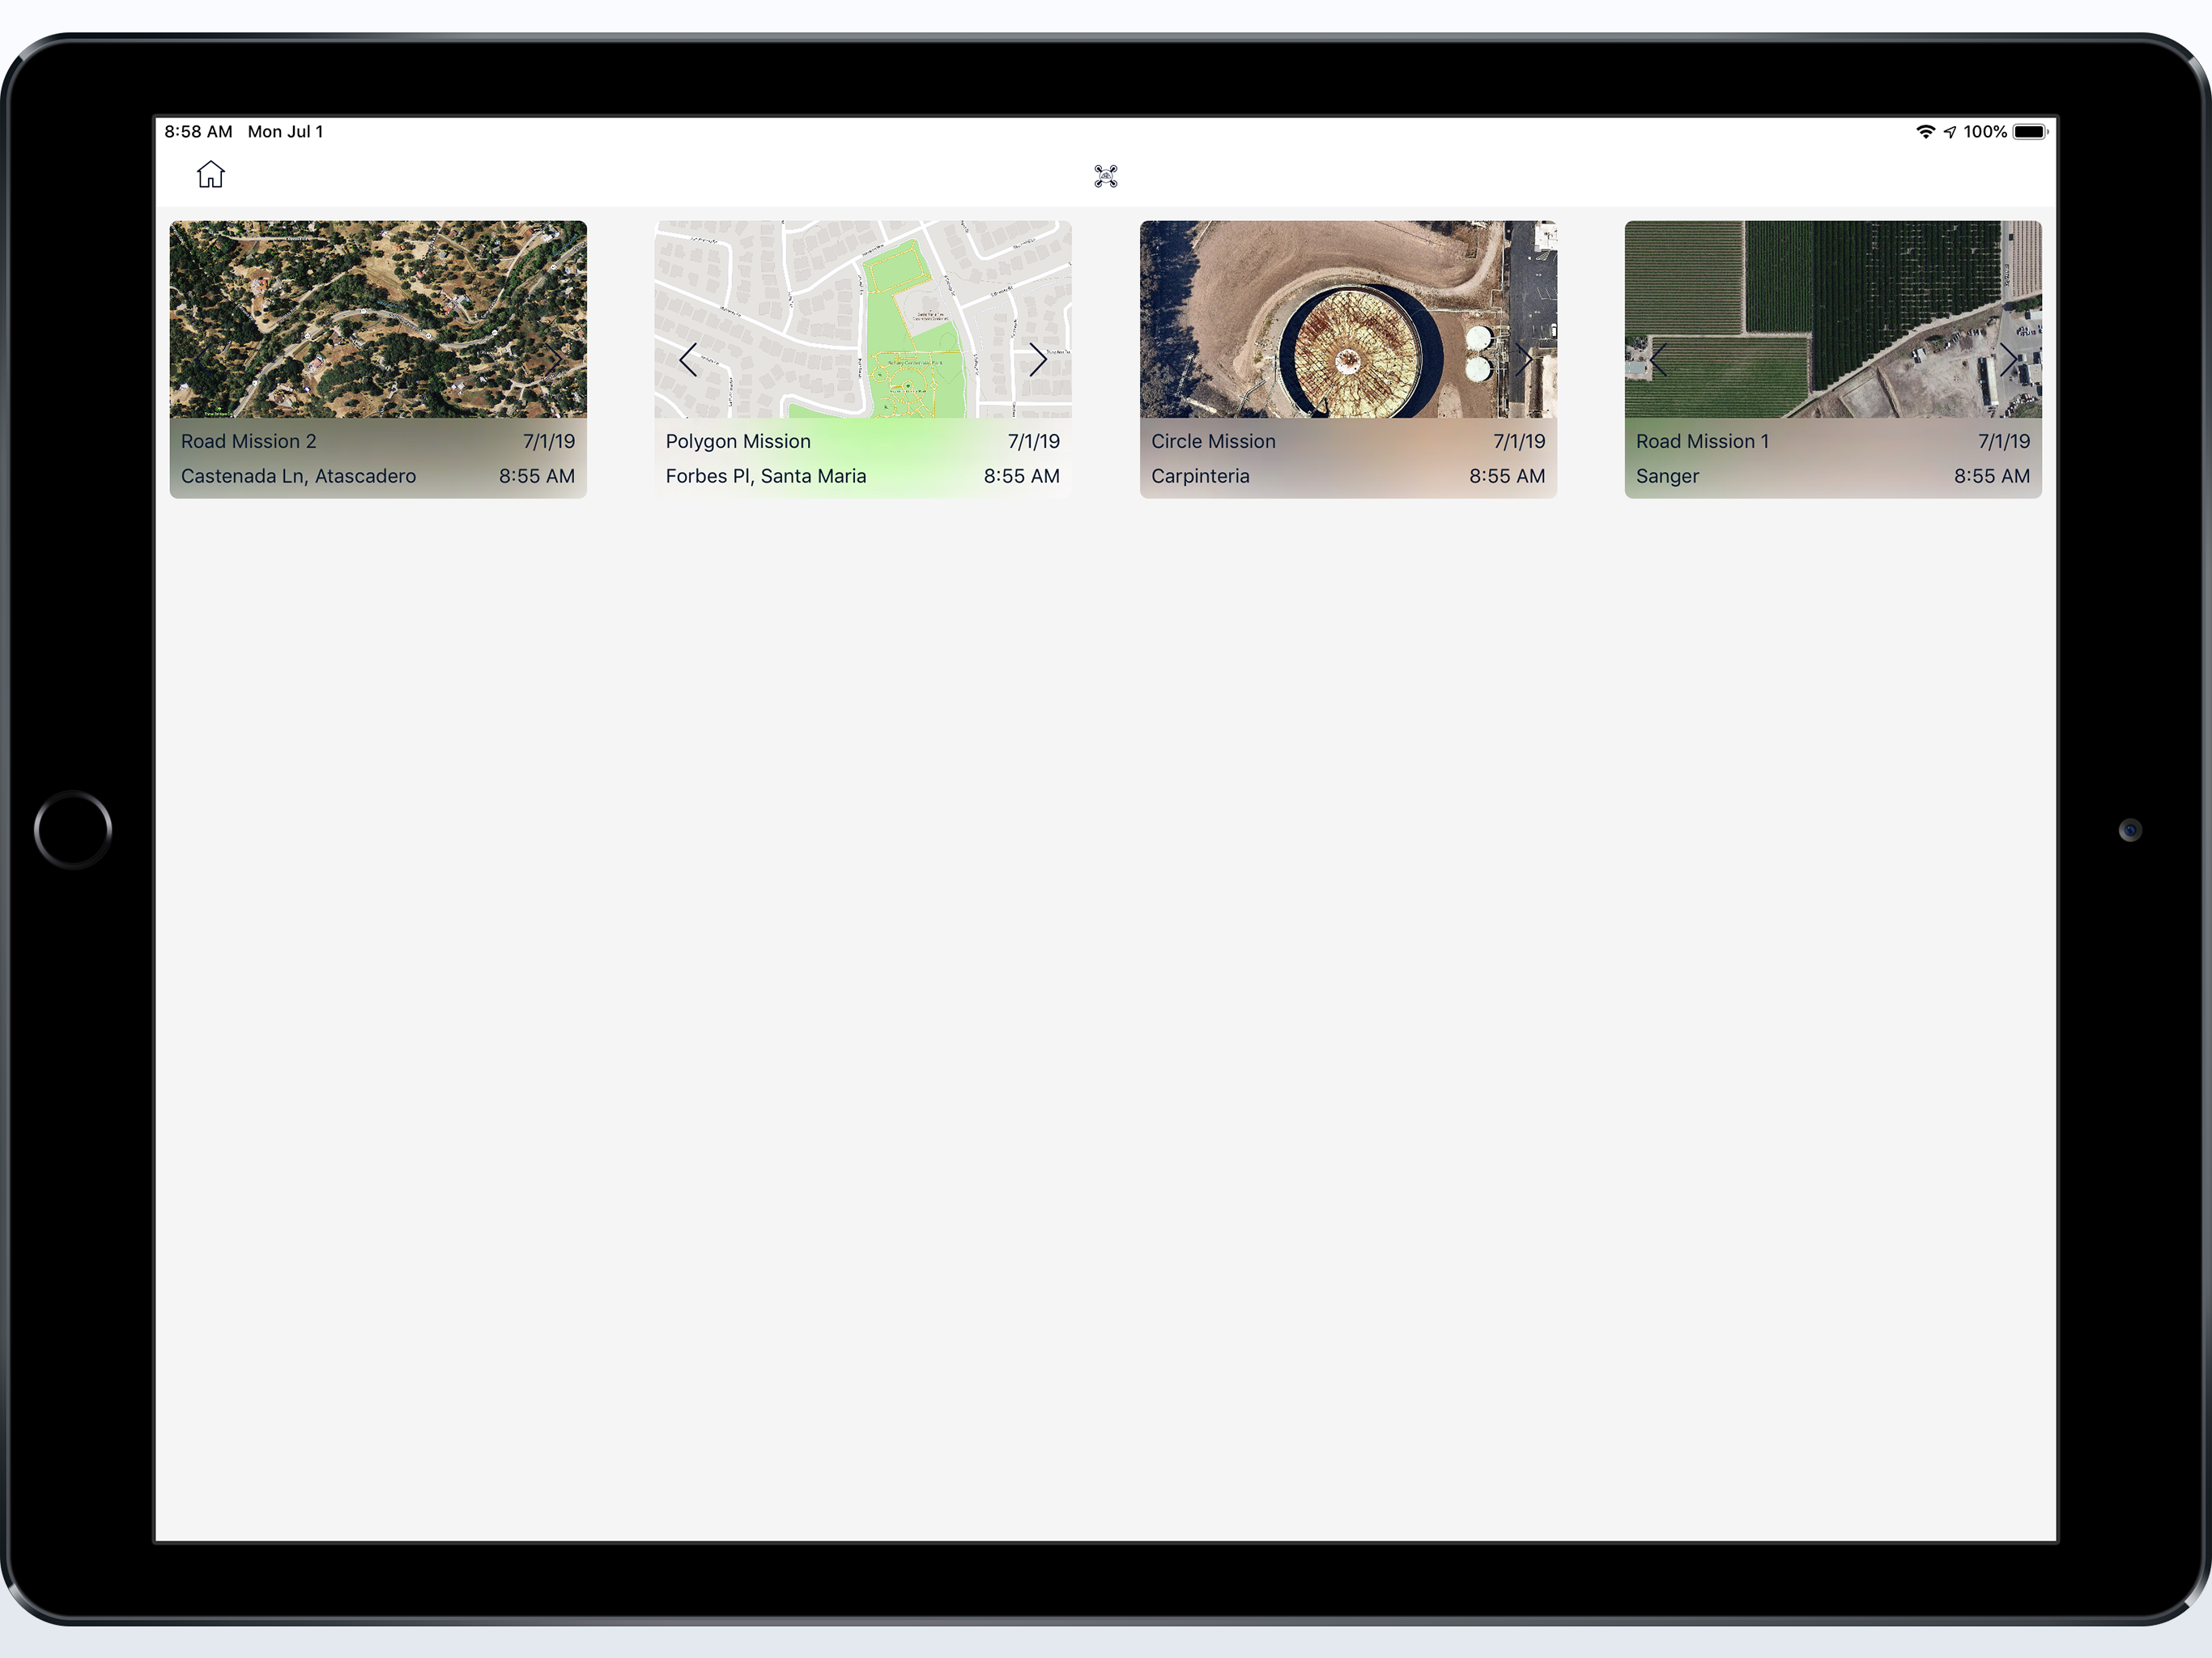Tap the Castenada Ln, Atascadero location text

(x=298, y=476)
